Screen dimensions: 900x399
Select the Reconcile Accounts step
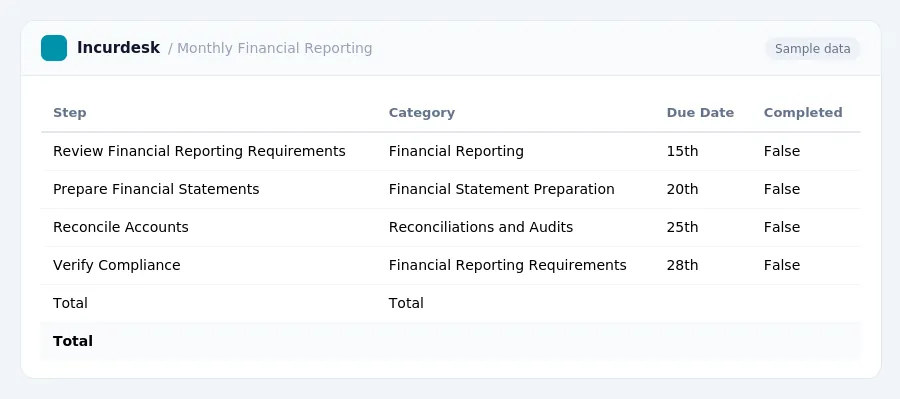[x=121, y=227]
